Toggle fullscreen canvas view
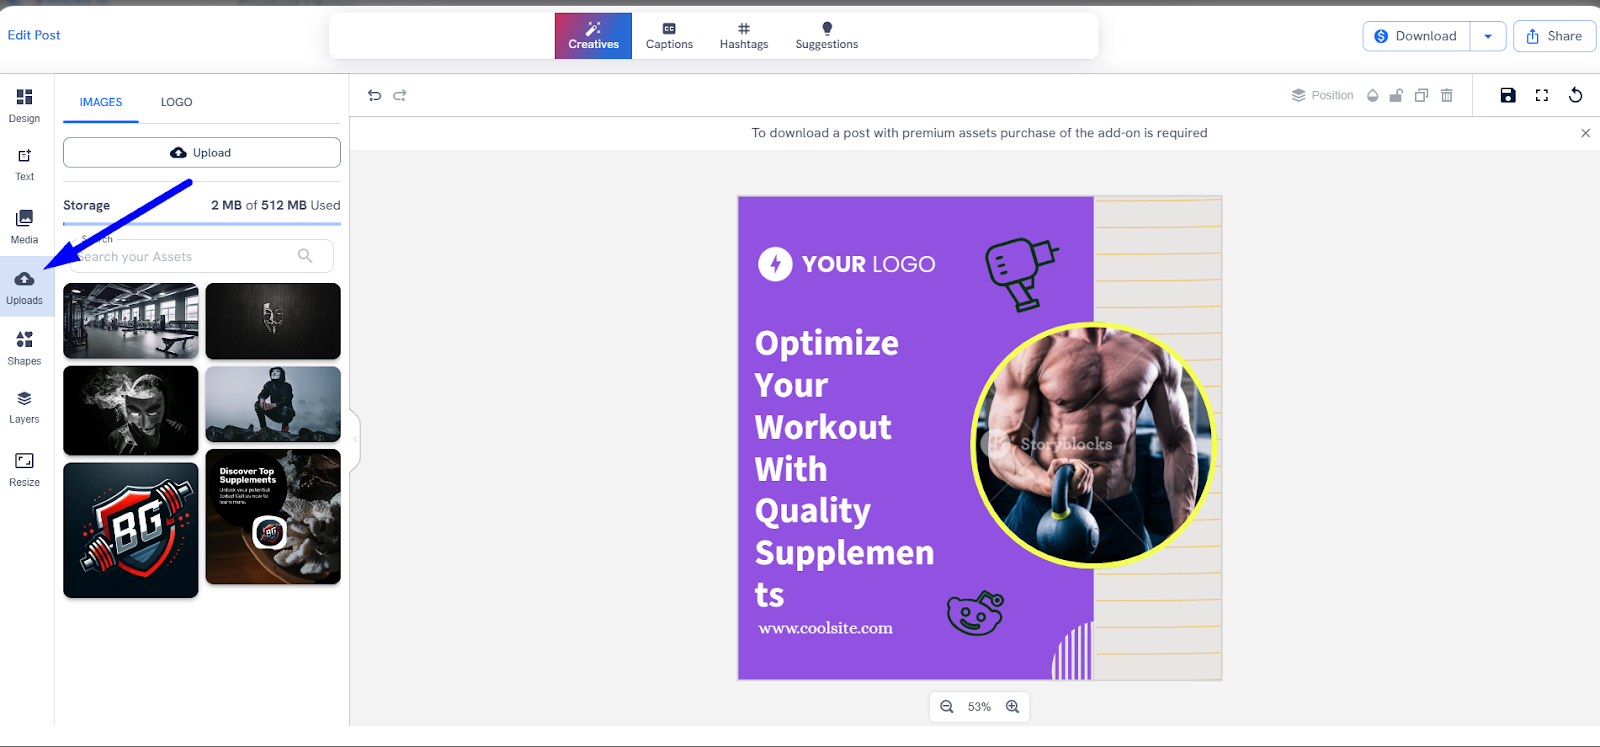 coord(1542,95)
